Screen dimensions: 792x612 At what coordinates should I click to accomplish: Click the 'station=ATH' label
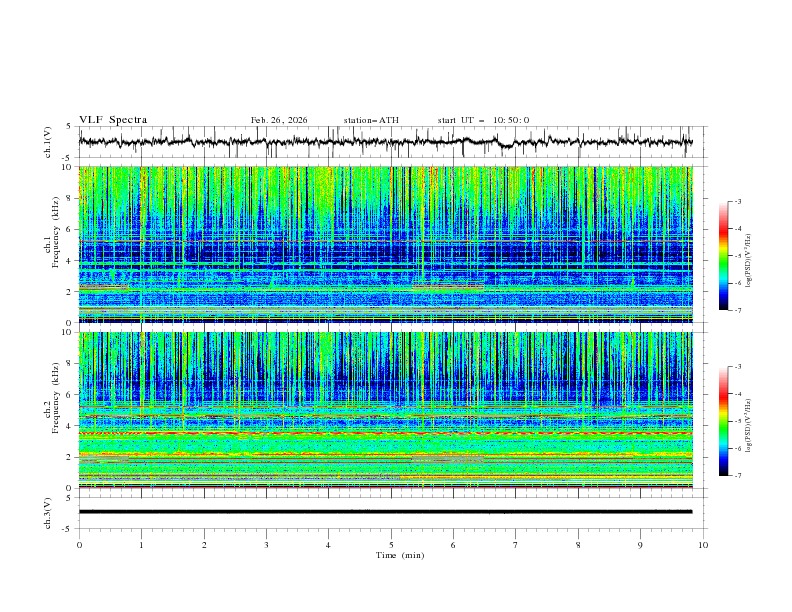(371, 120)
